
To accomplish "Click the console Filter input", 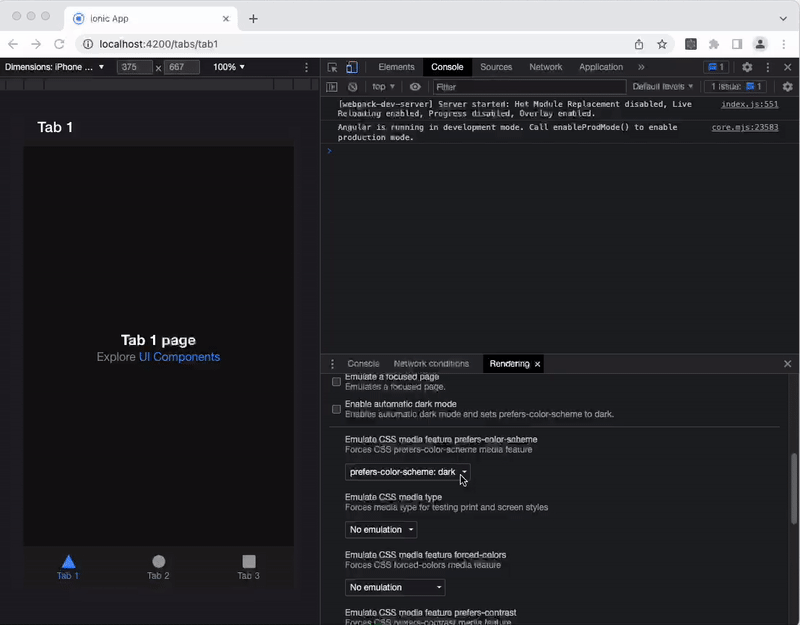I will click(x=529, y=87).
